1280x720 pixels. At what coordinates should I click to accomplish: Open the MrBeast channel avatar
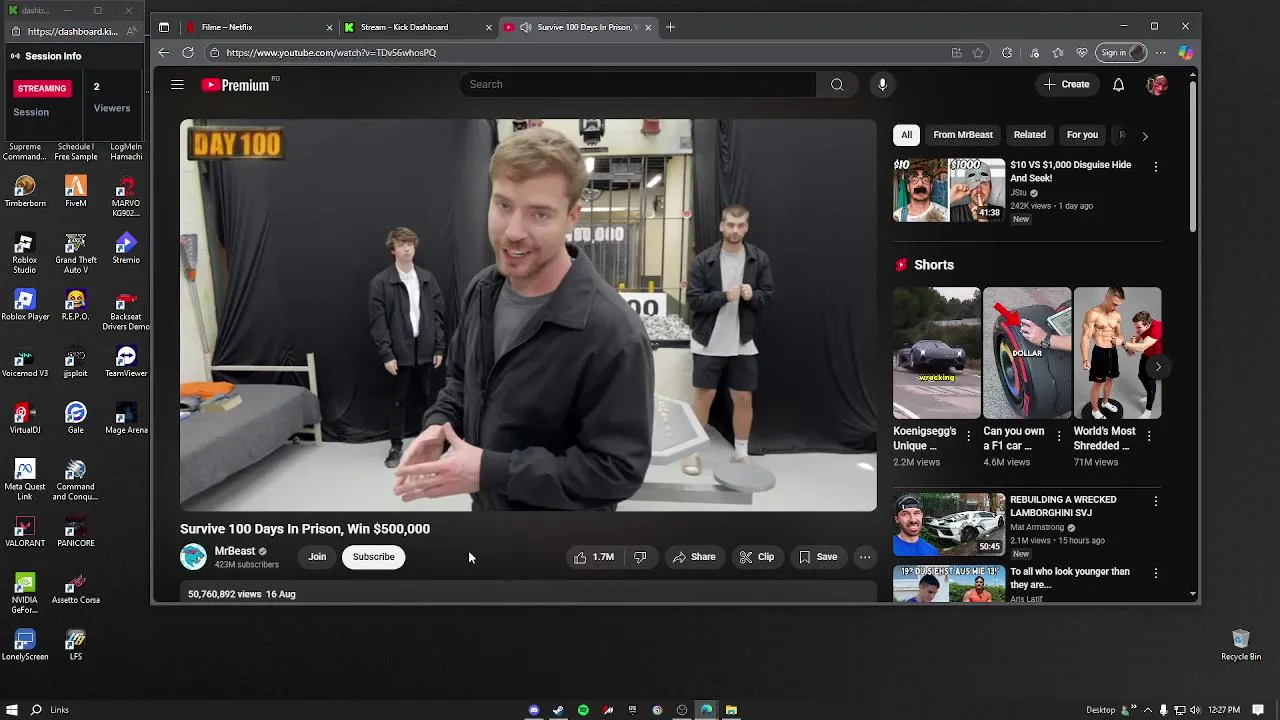coord(193,557)
